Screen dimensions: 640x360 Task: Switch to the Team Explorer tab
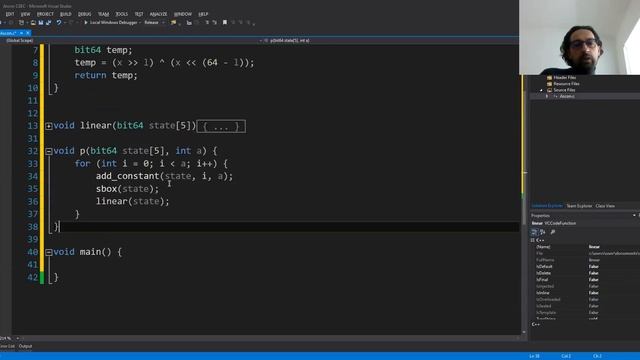(579, 206)
